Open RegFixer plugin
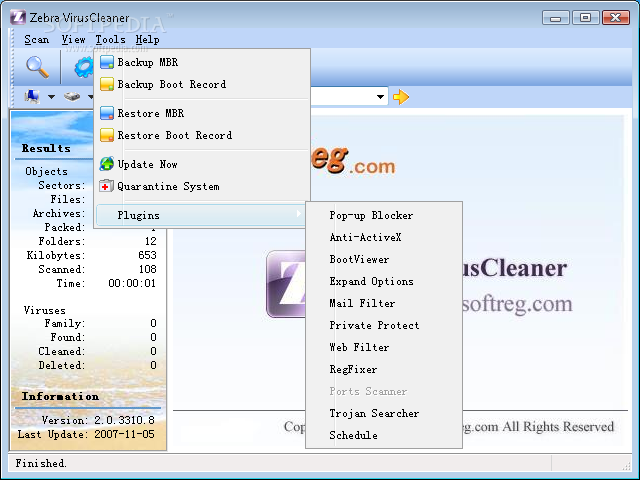The width and height of the screenshot is (640, 480). point(384,369)
